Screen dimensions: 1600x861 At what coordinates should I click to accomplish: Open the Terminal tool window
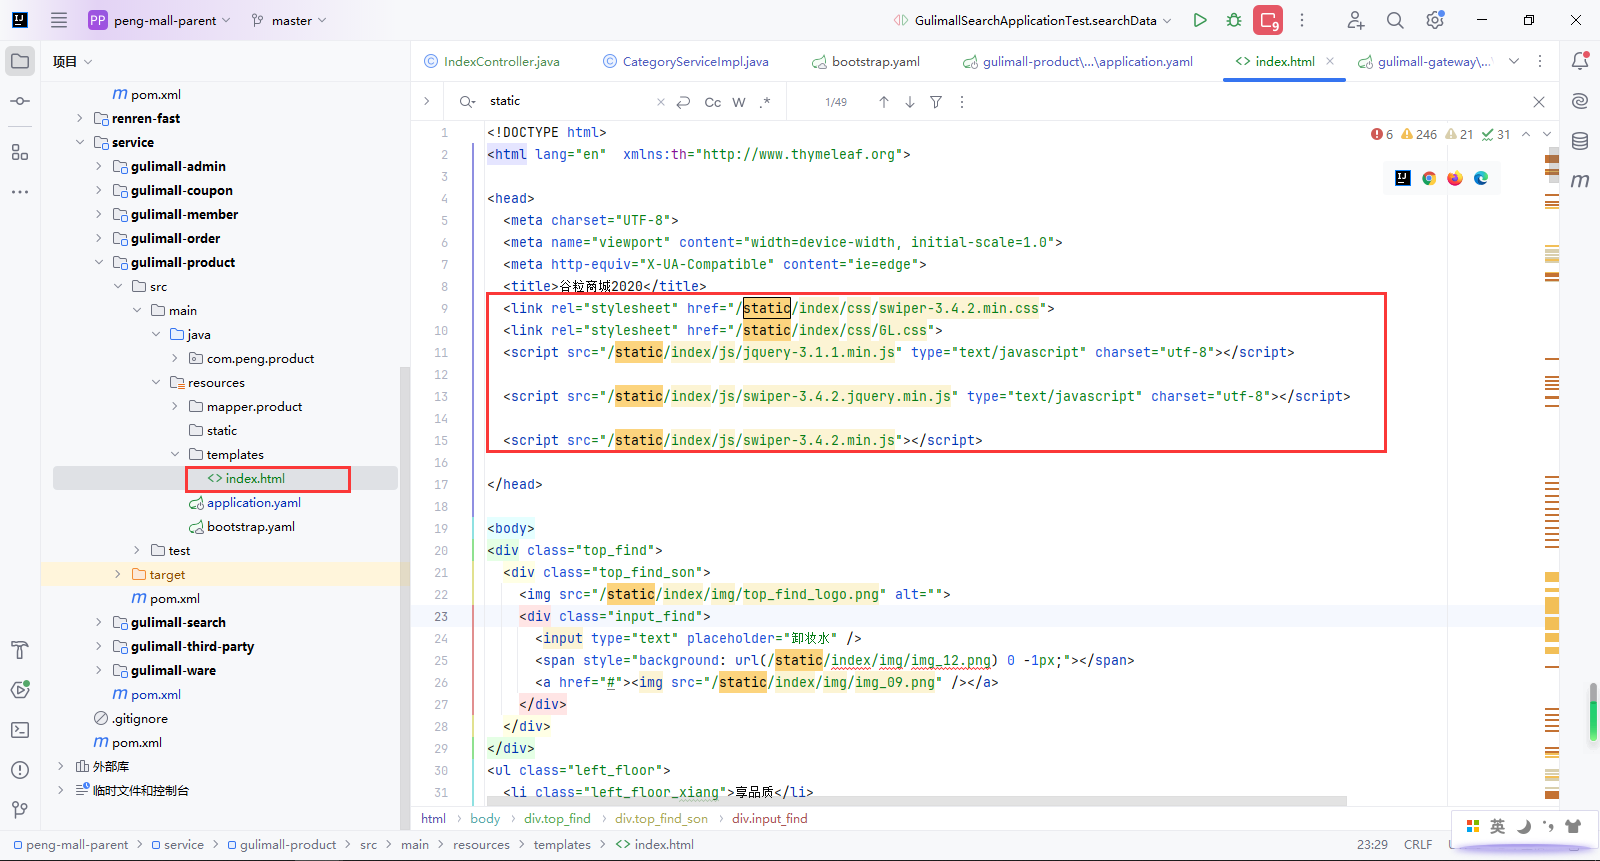tap(20, 730)
